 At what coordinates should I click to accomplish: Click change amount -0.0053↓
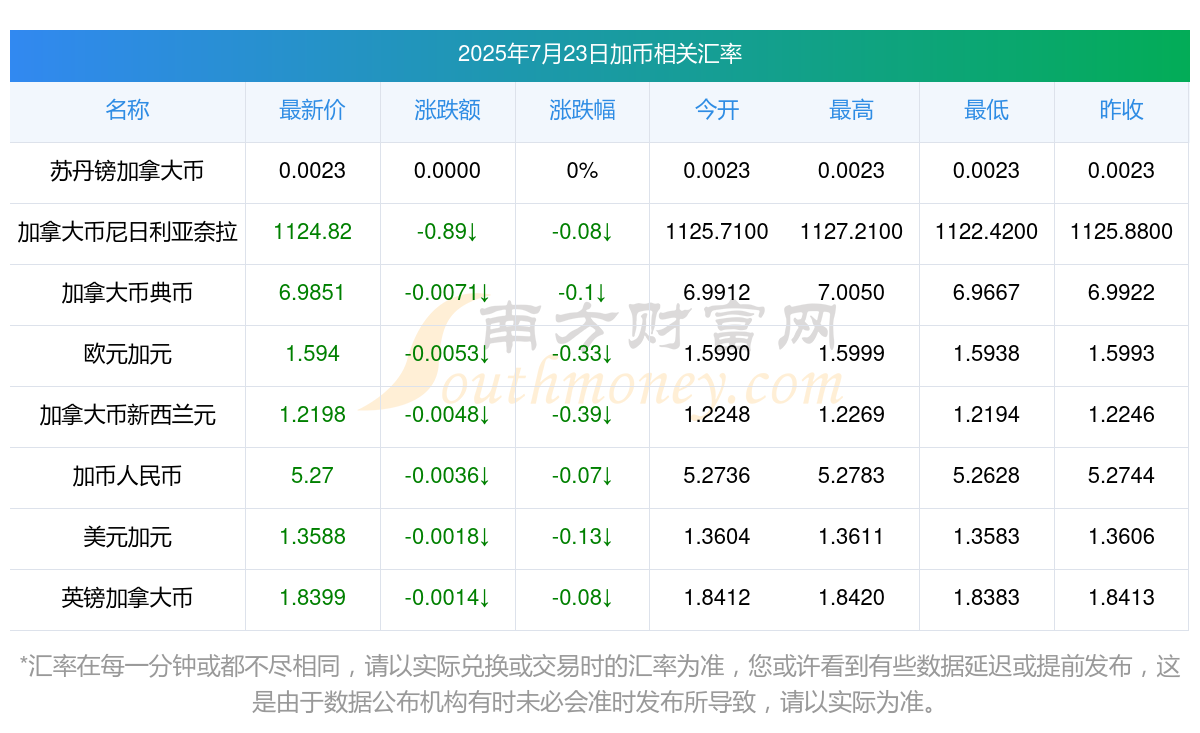point(447,354)
